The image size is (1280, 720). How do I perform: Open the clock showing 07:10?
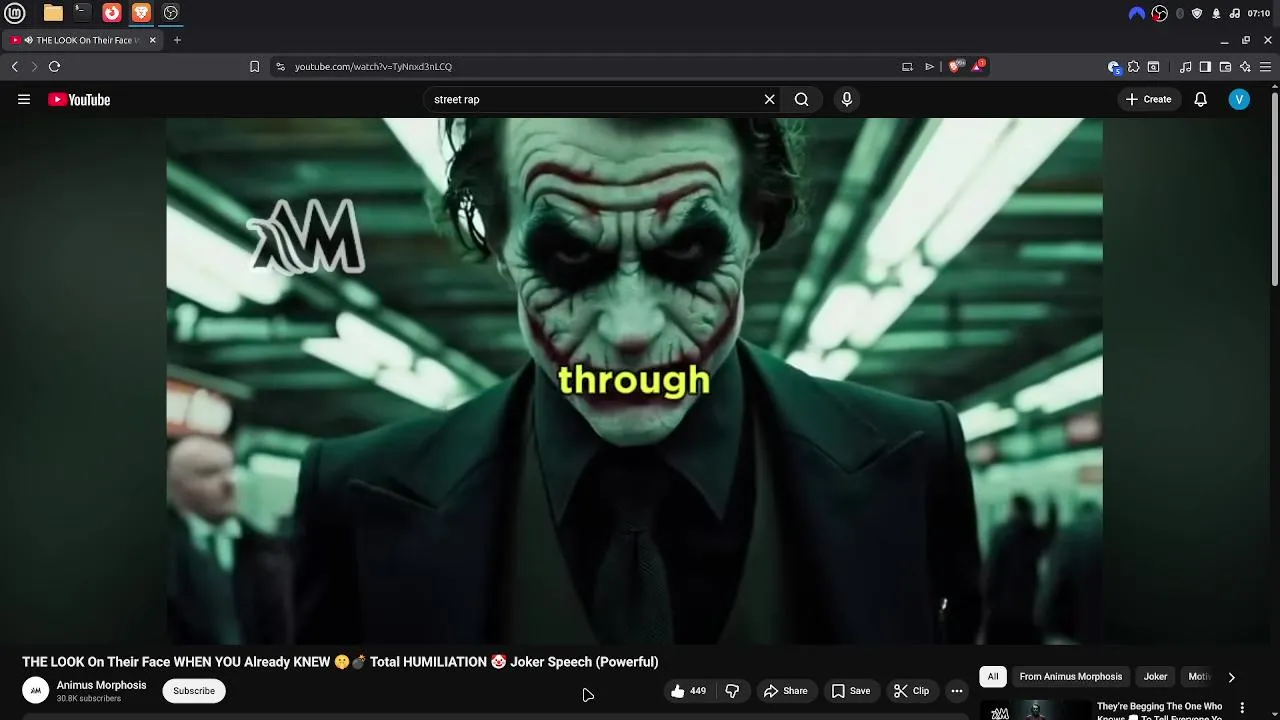tap(1260, 13)
